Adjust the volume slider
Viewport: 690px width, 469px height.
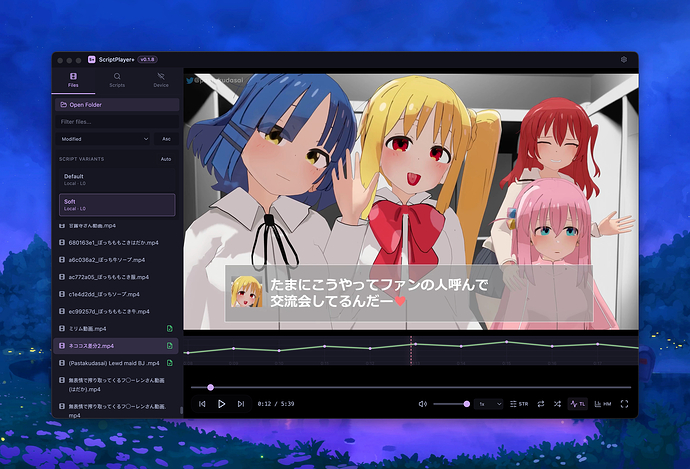coord(451,404)
